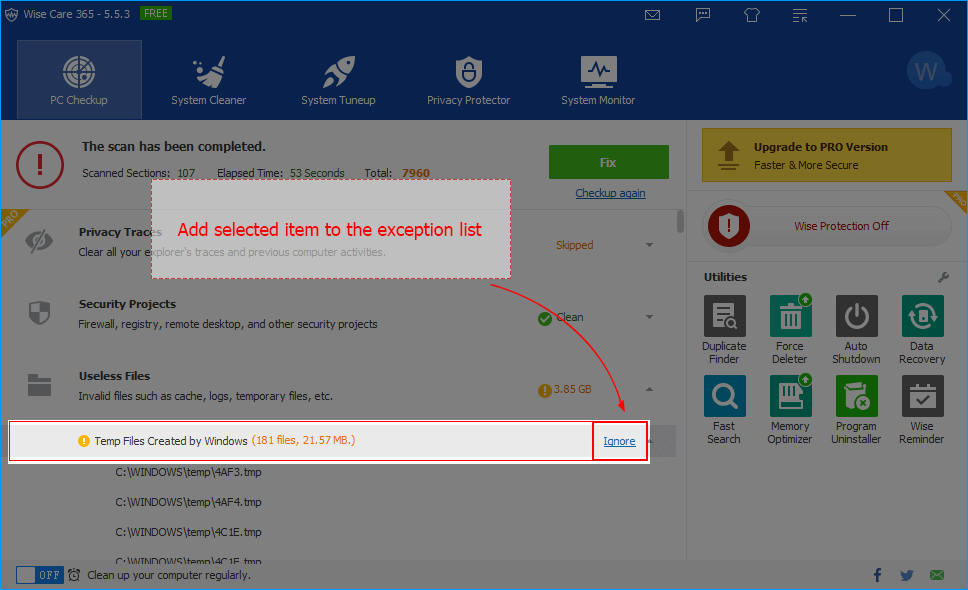
Task: Open the Program Uninstaller utility
Action: click(x=856, y=408)
